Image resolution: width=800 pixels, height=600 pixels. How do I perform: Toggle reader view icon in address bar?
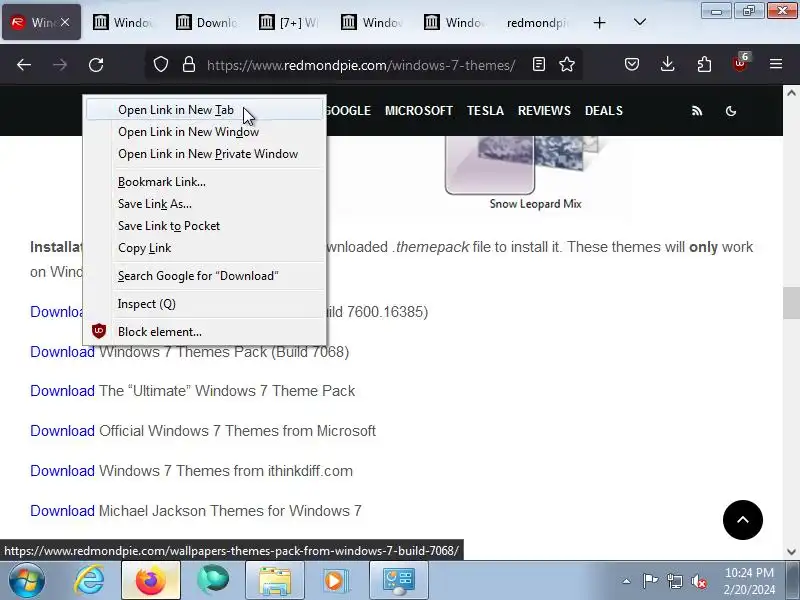pos(539,64)
